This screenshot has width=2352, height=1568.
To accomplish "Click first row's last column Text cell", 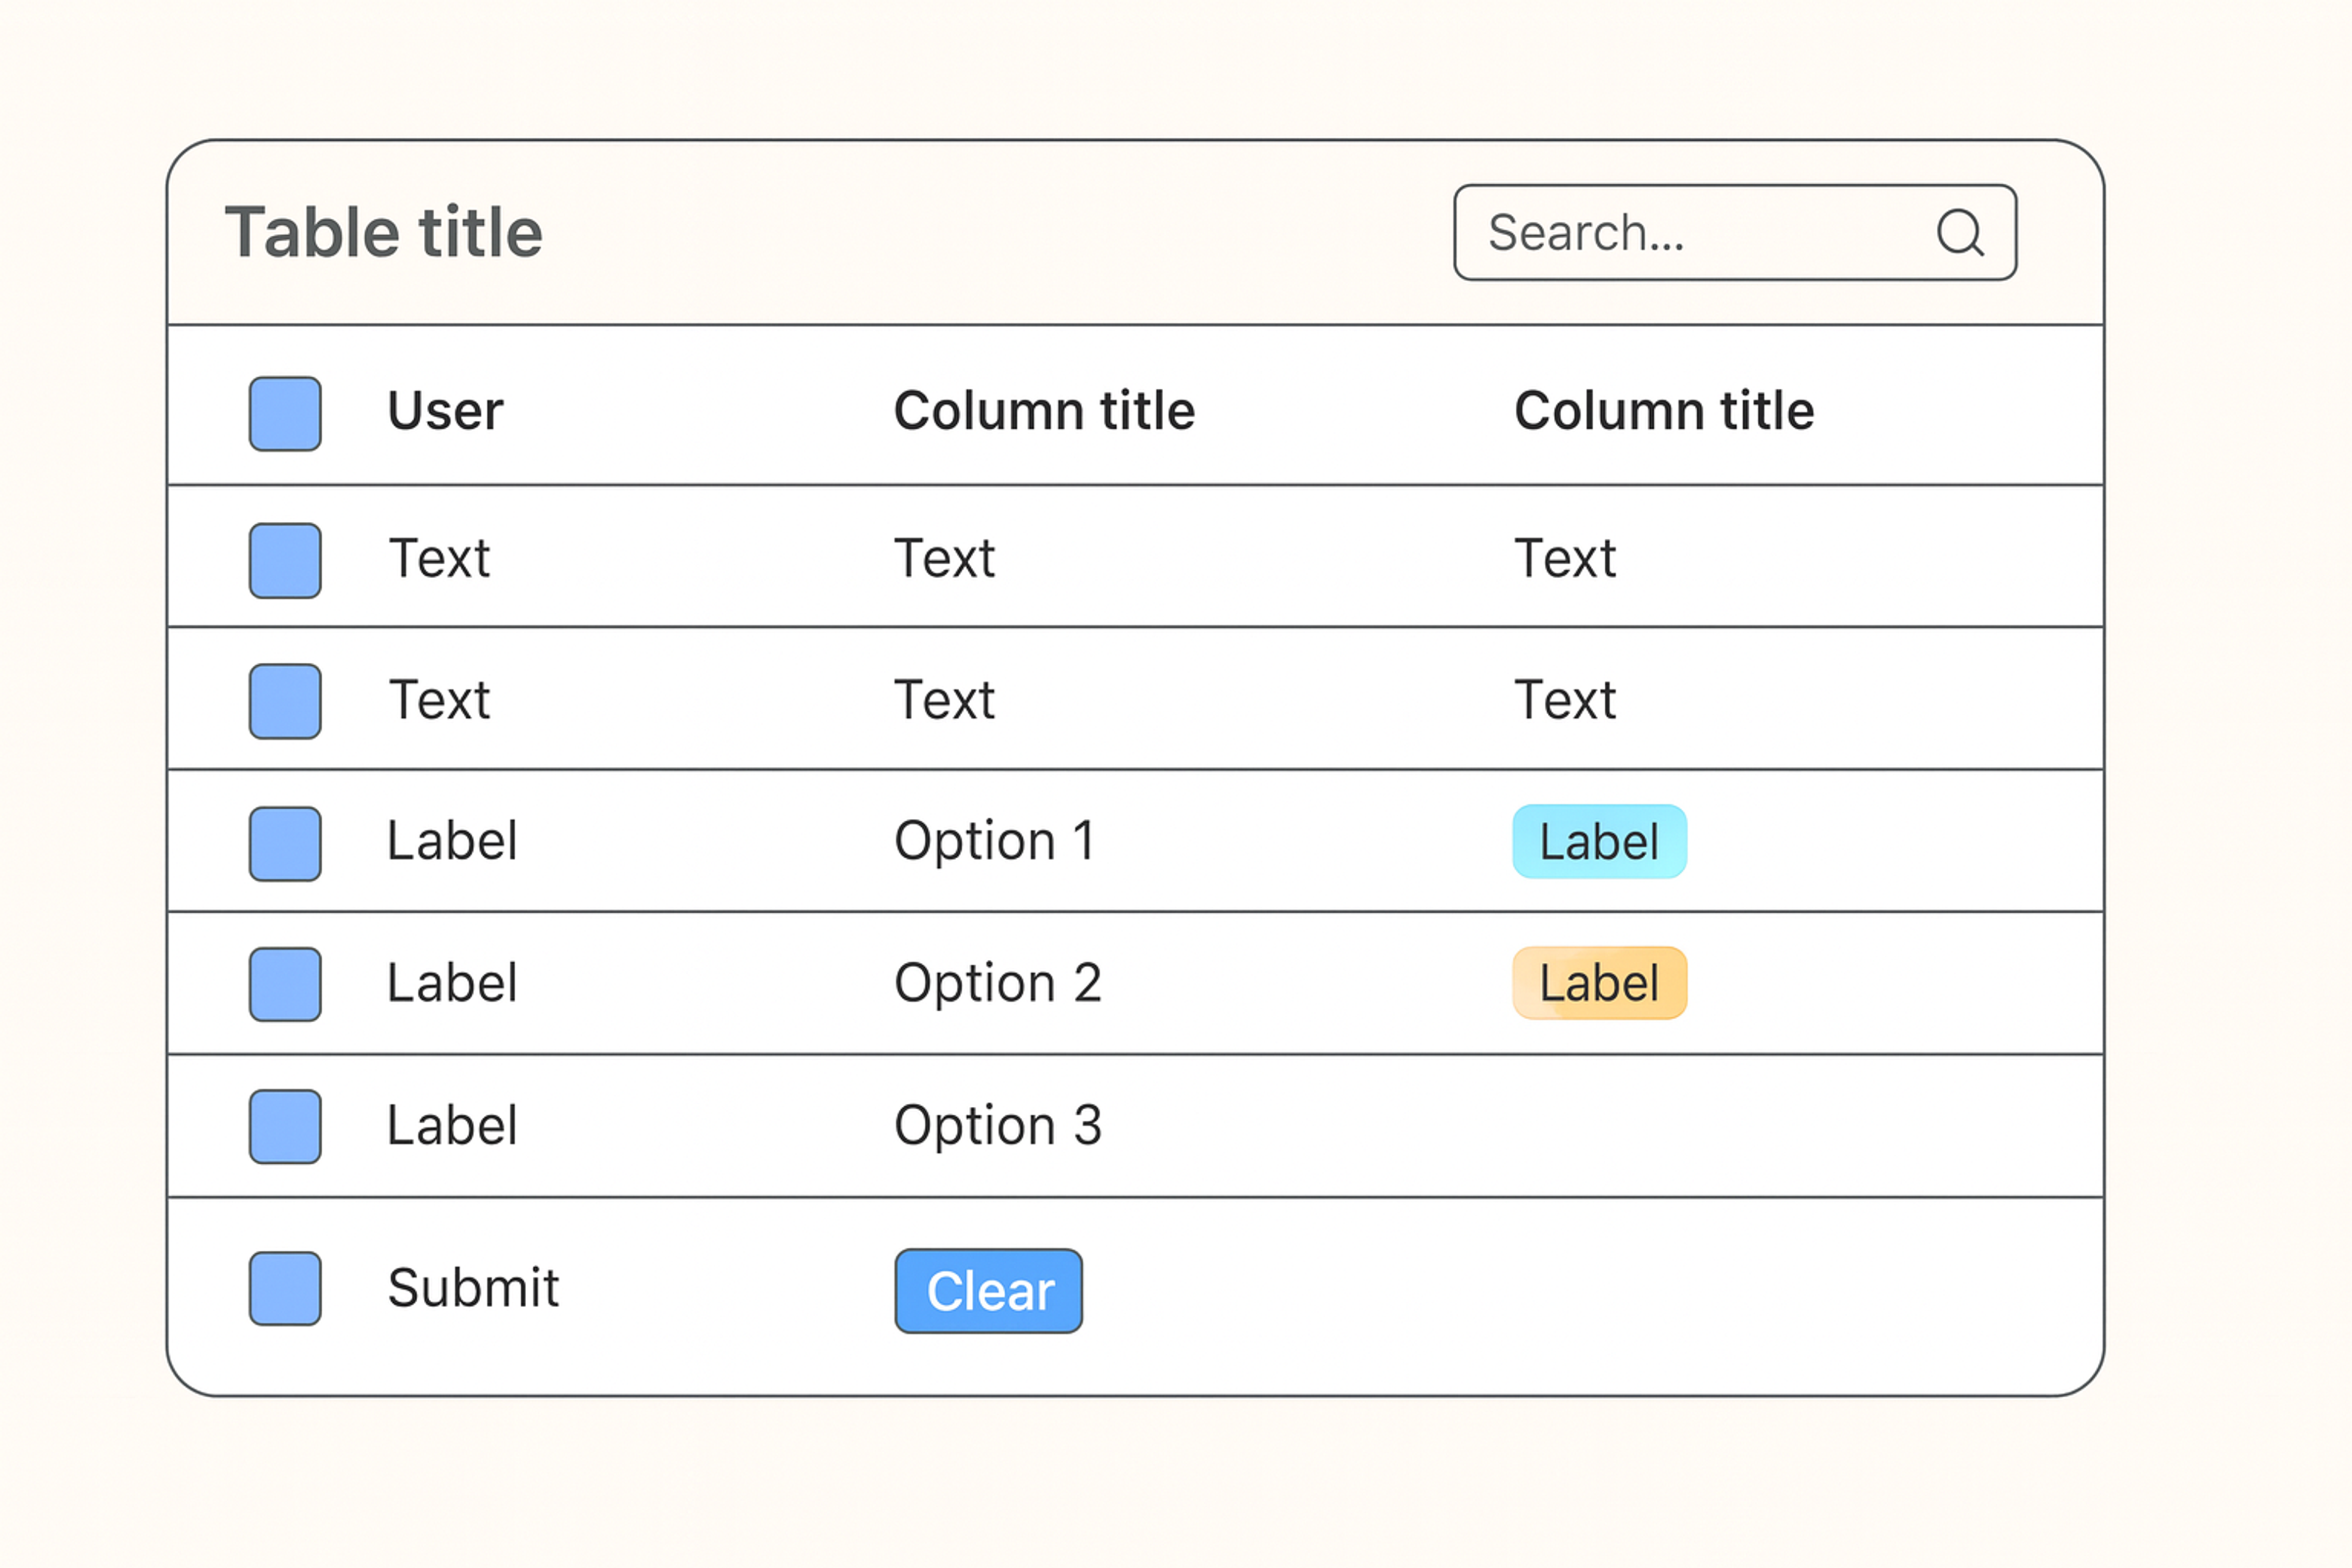I will 1565,557.
